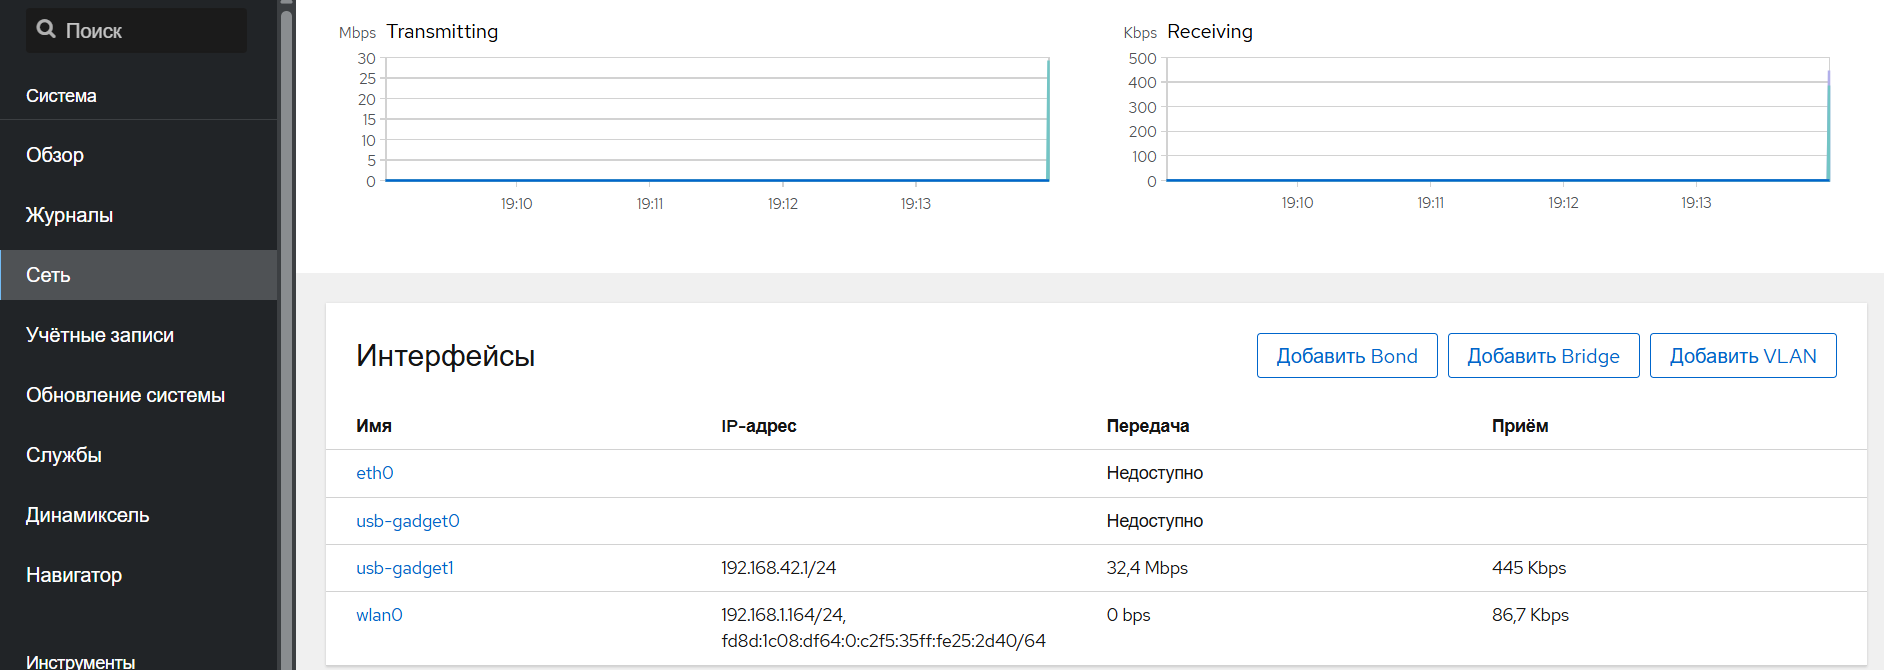Select Сеть in the sidebar
The height and width of the screenshot is (670, 1884).
(48, 275)
